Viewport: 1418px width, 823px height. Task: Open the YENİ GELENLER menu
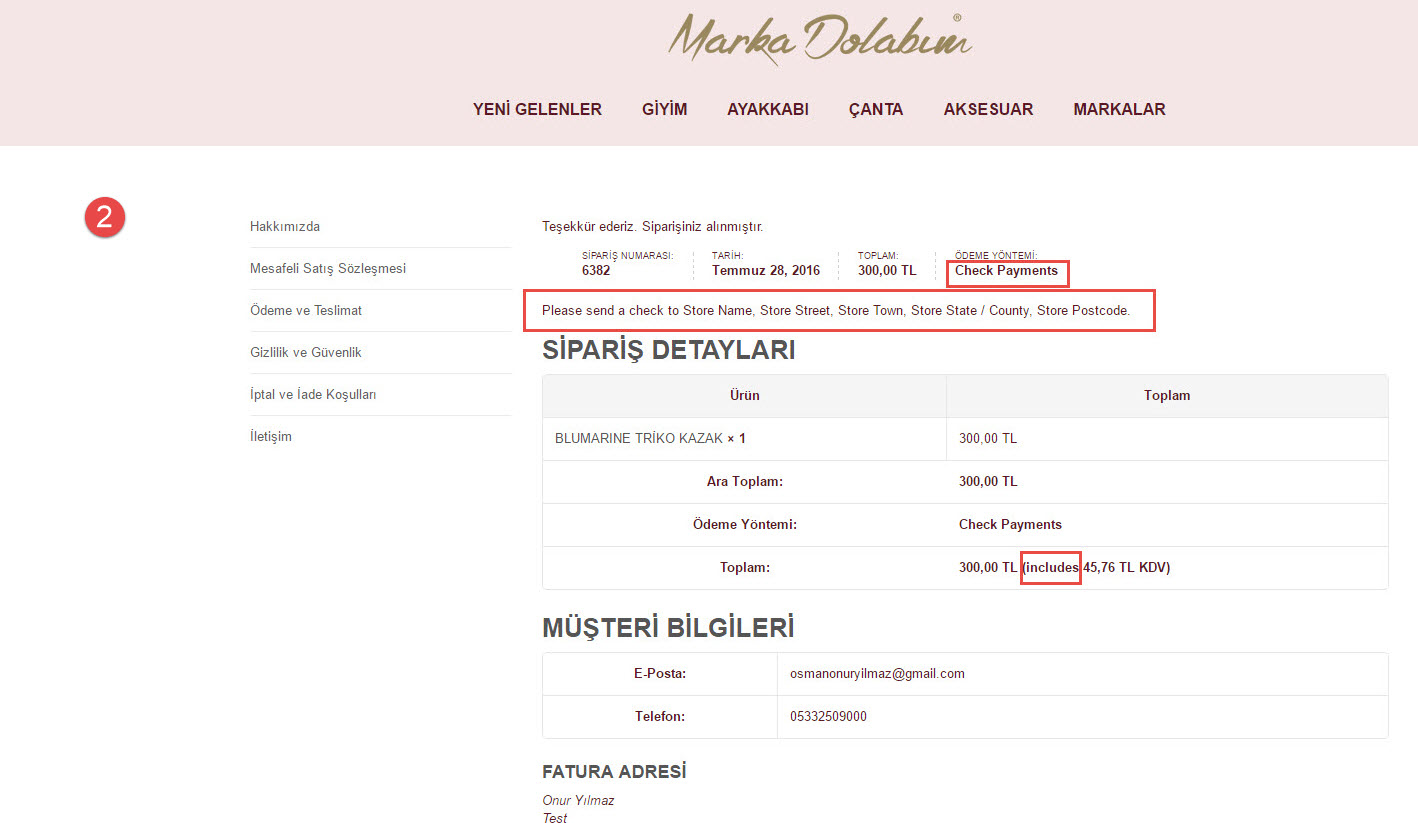pos(537,110)
